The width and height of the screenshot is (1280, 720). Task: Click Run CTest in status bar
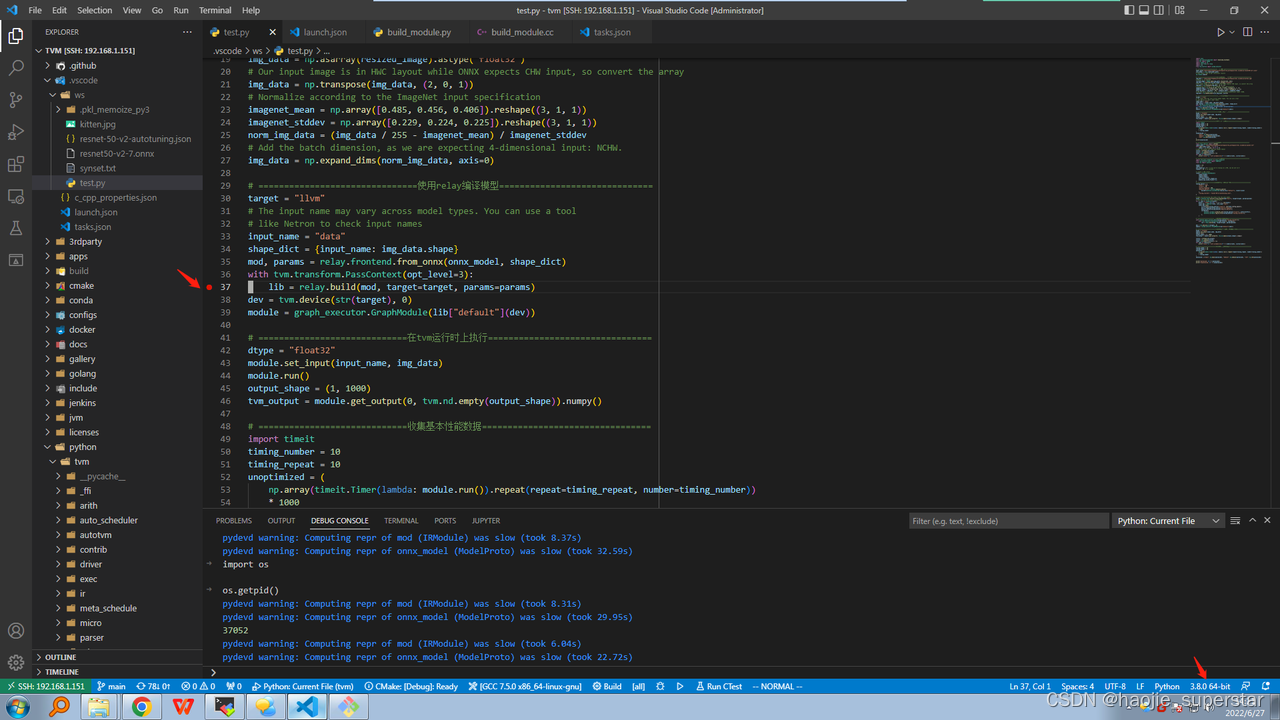(719, 686)
